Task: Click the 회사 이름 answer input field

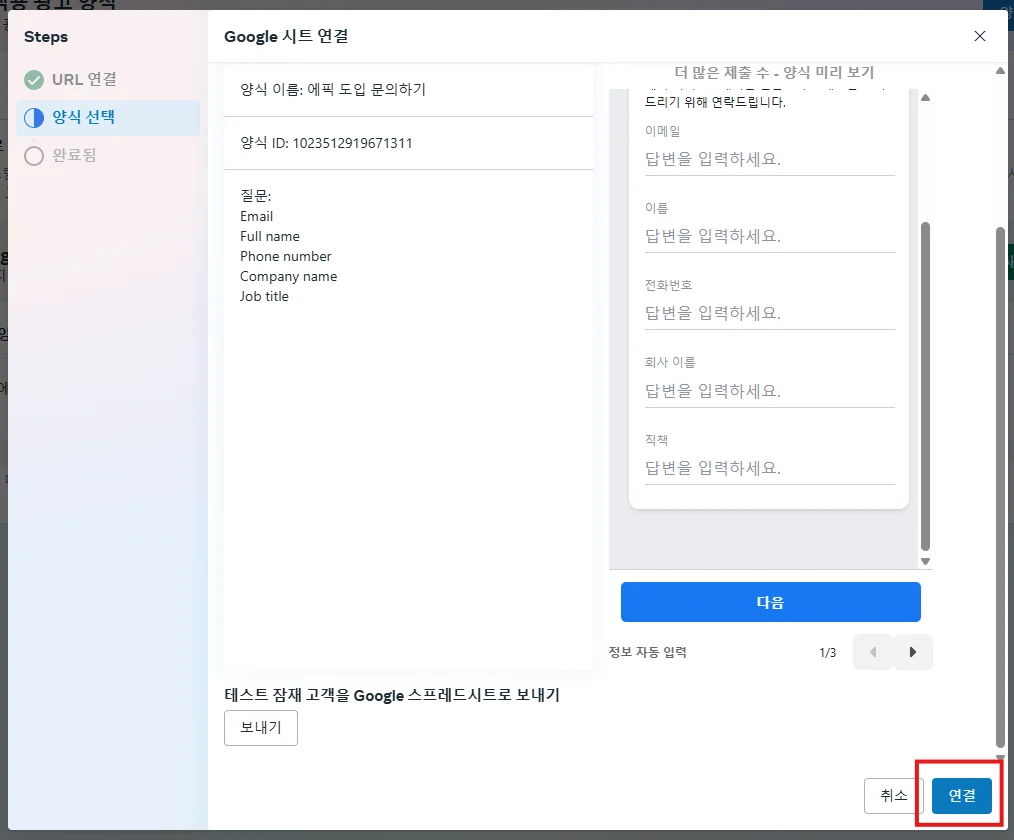Action: tap(770, 391)
